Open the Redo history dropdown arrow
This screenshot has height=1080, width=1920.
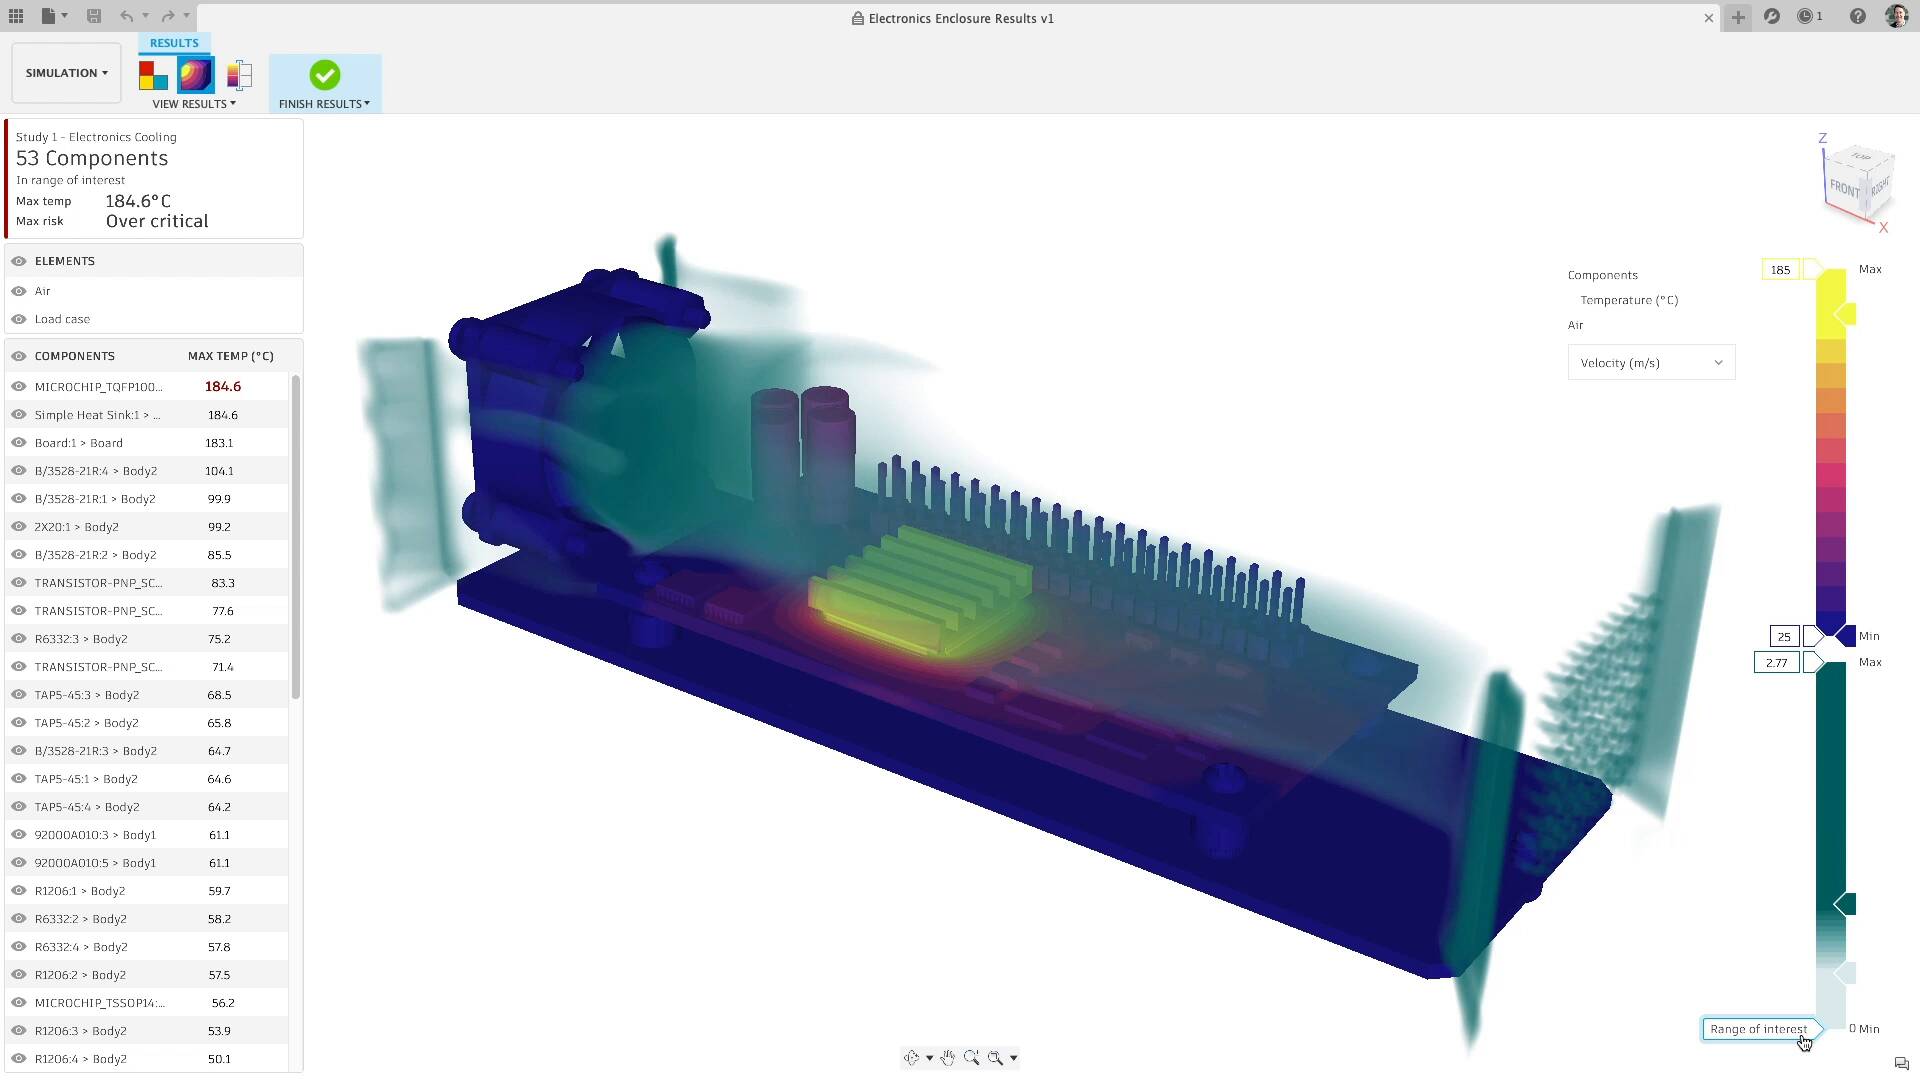(186, 16)
